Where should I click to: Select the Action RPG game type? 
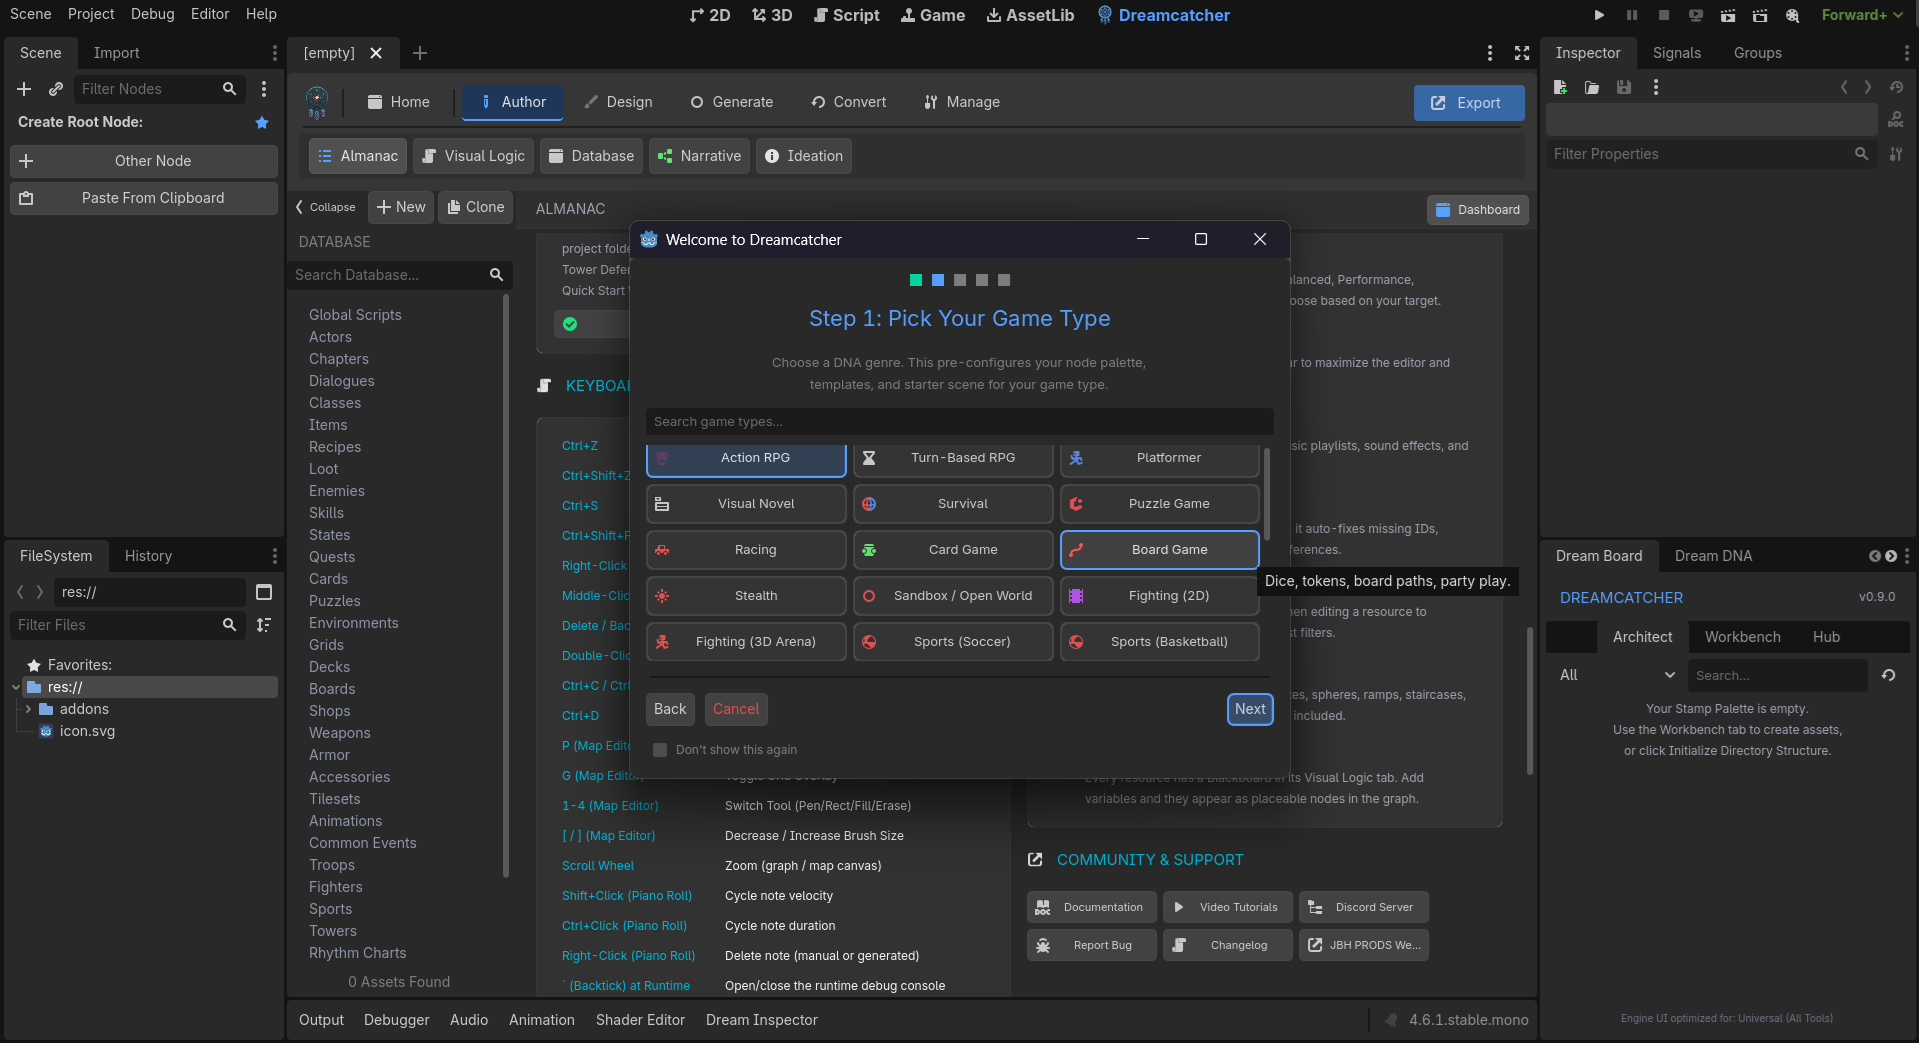click(746, 458)
